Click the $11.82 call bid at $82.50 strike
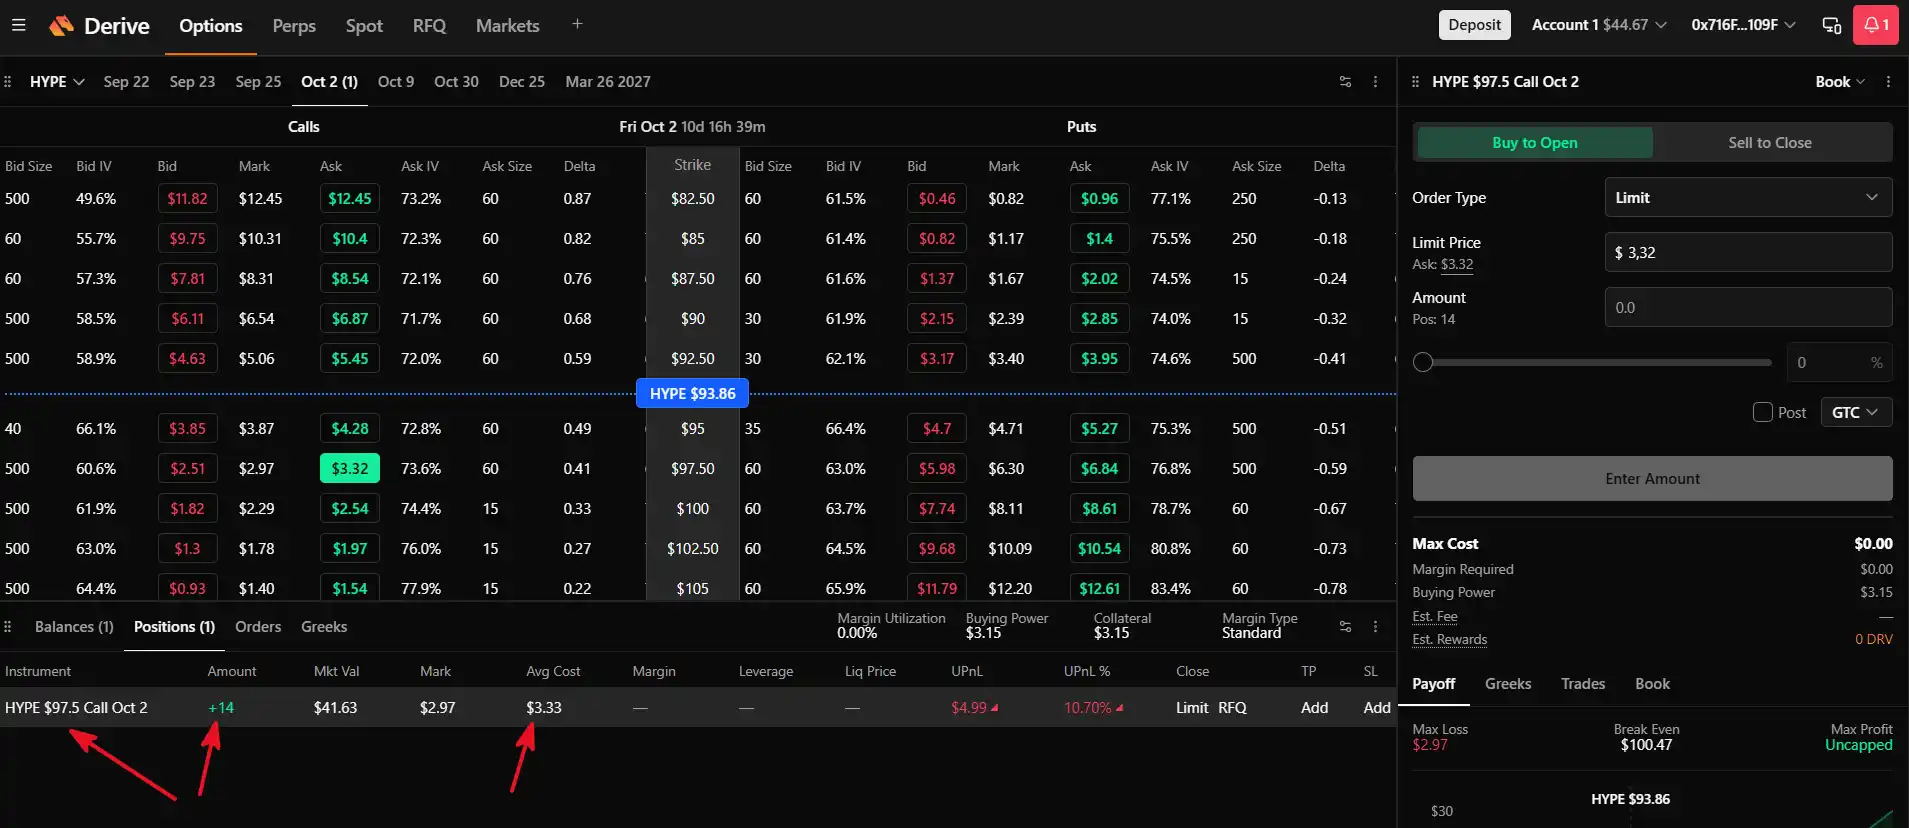The image size is (1909, 828). (187, 199)
